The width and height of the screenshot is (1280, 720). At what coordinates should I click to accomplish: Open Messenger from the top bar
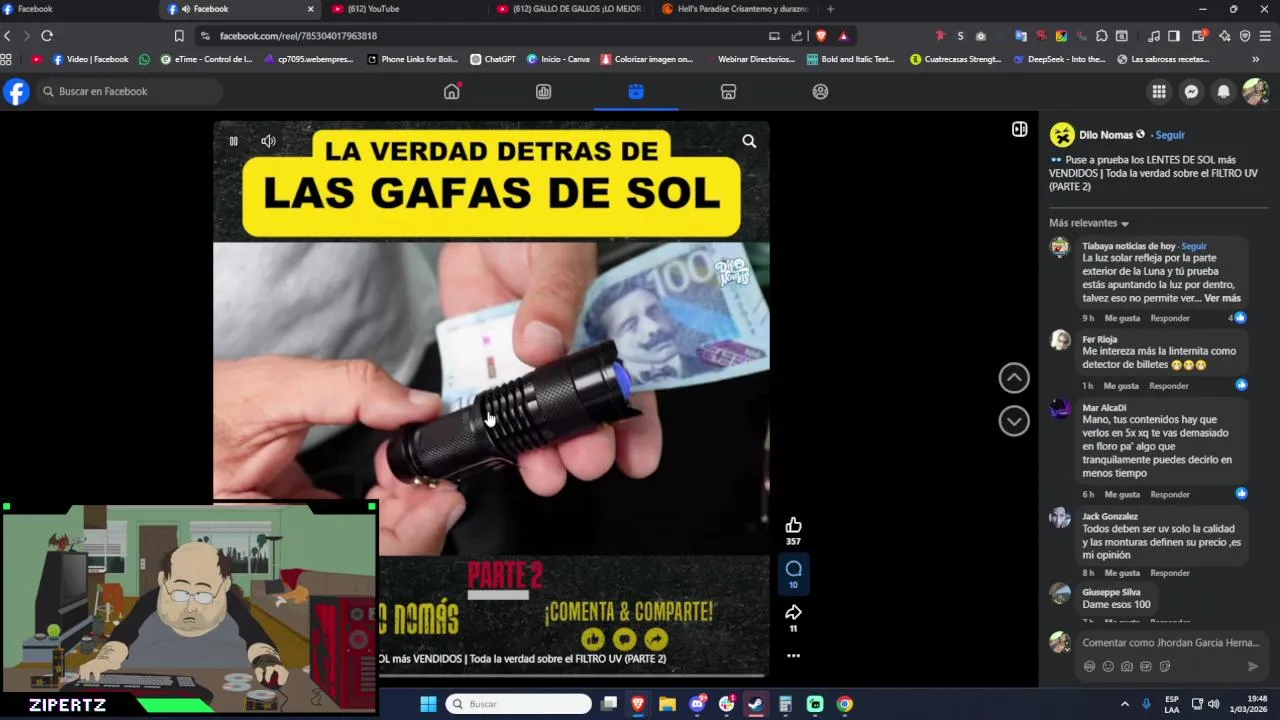pyautogui.click(x=1191, y=92)
